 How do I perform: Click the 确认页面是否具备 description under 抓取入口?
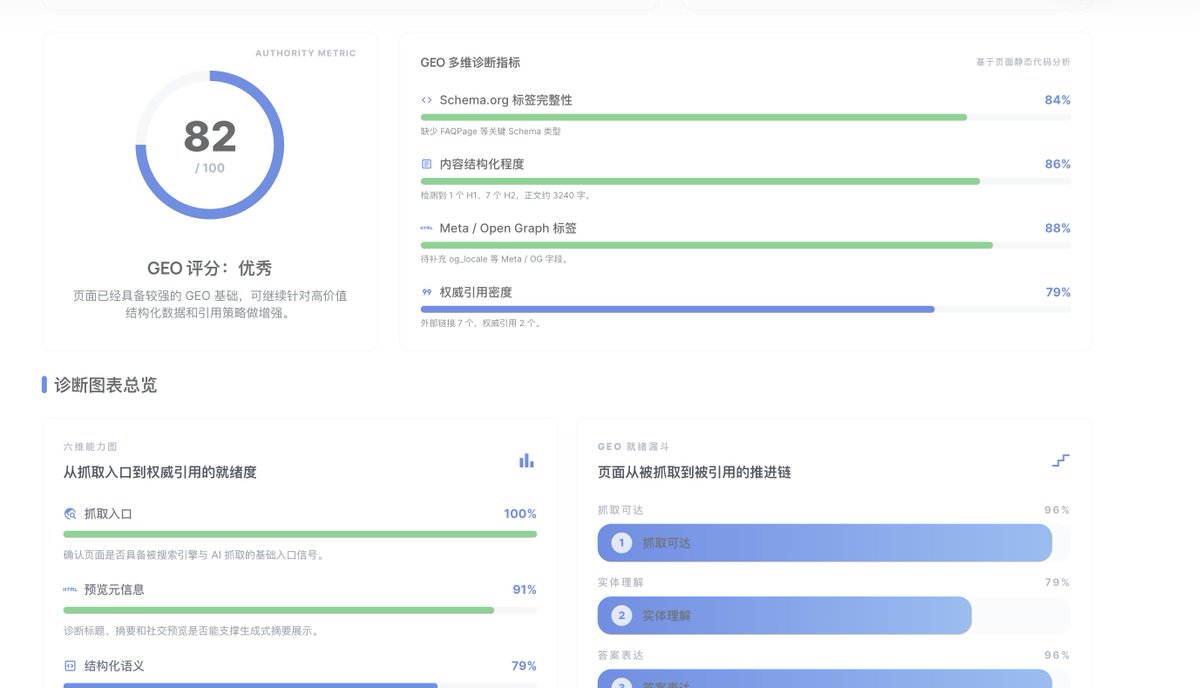193,555
